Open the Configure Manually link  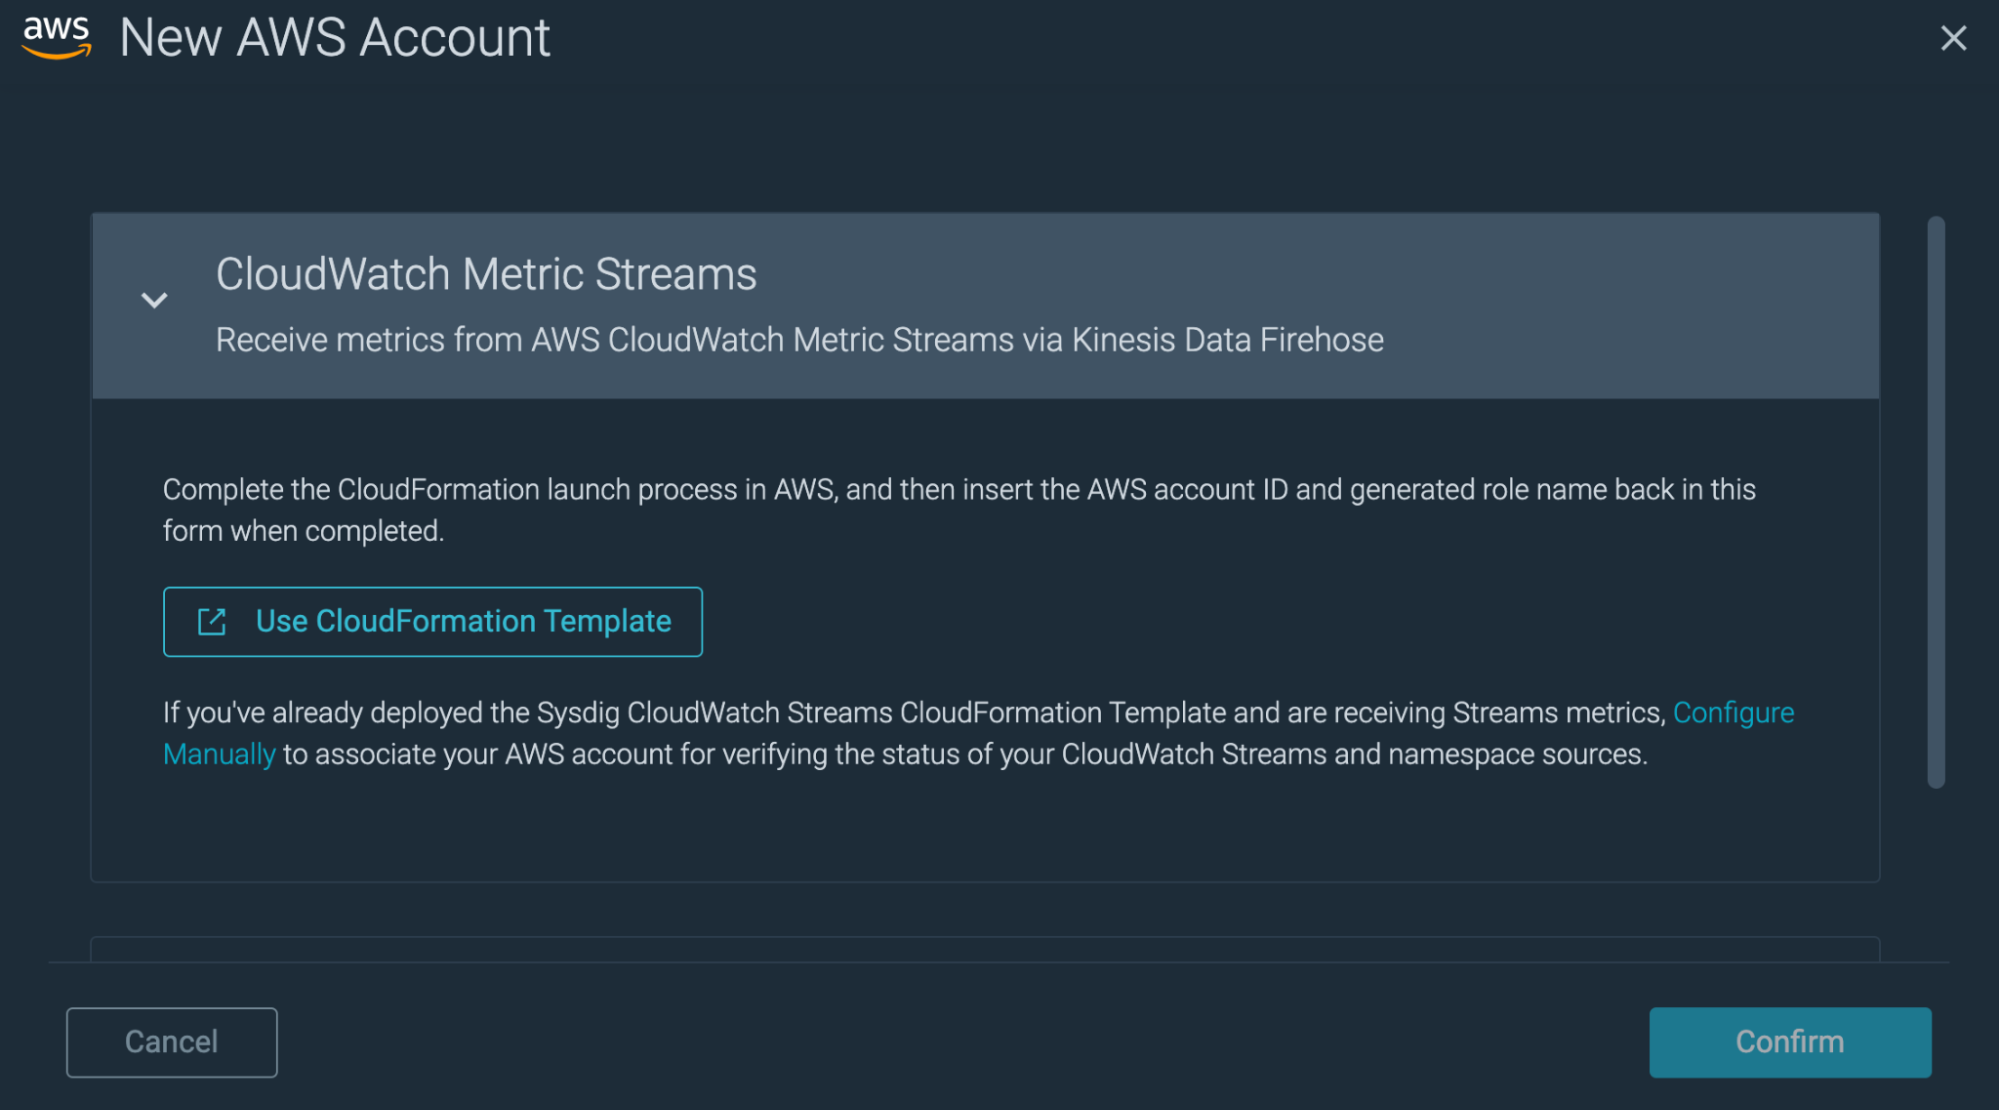click(1735, 712)
